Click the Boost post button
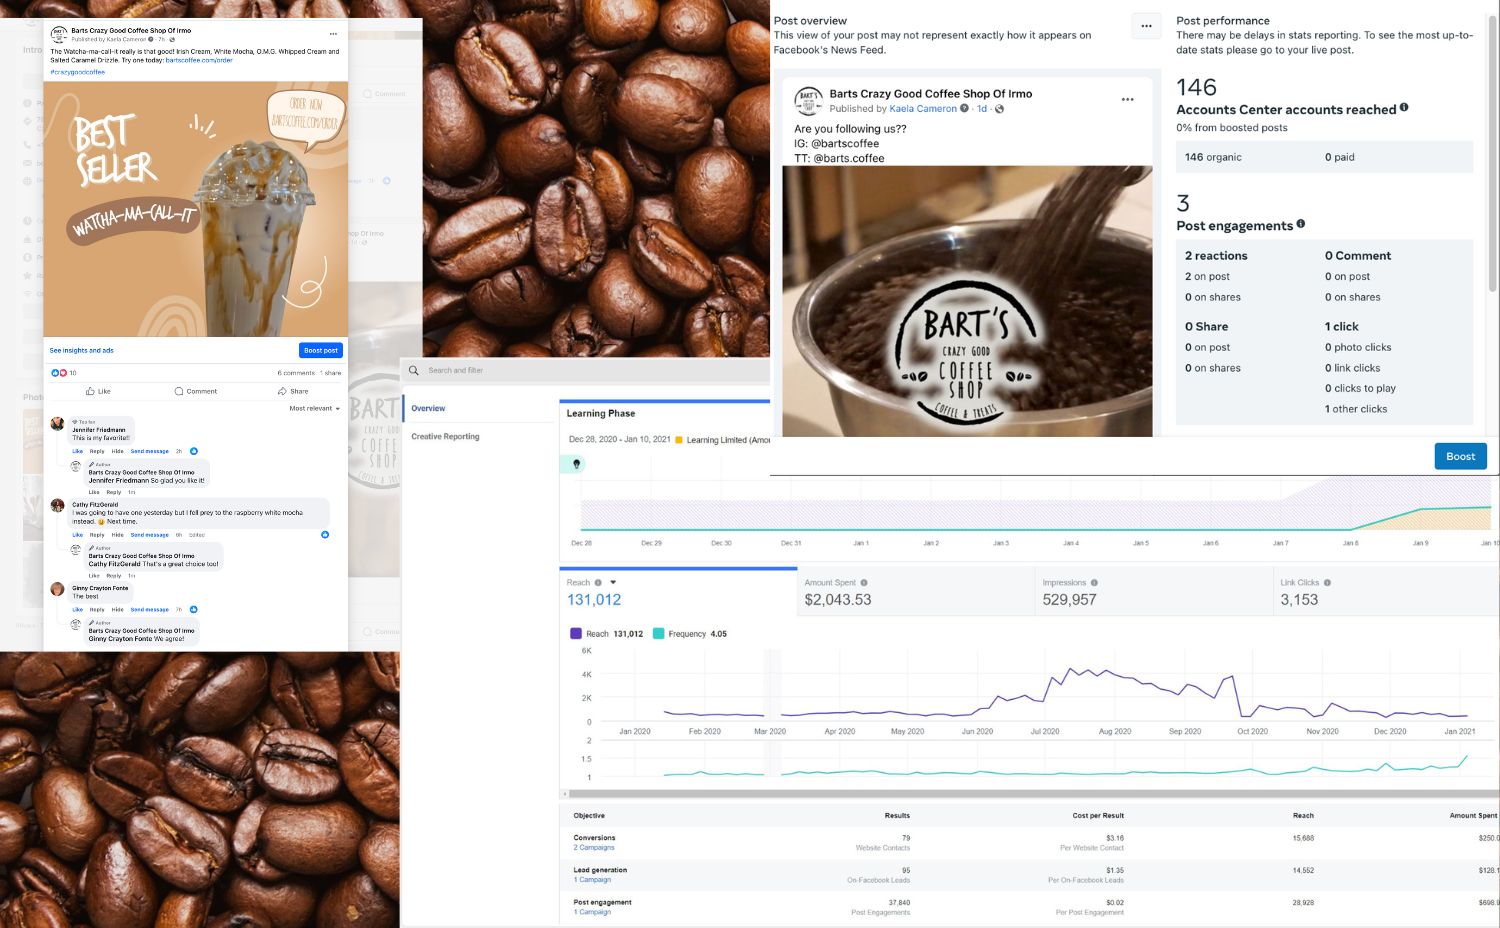 click(321, 350)
